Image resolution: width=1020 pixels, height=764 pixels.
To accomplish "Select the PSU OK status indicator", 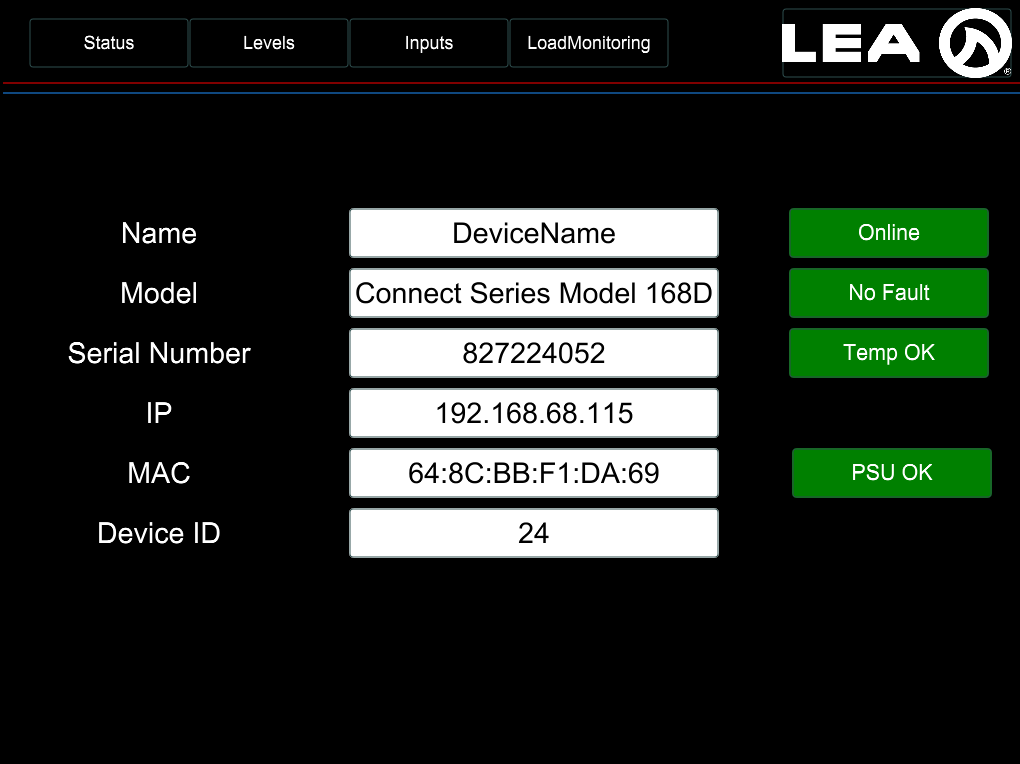I will point(892,473).
